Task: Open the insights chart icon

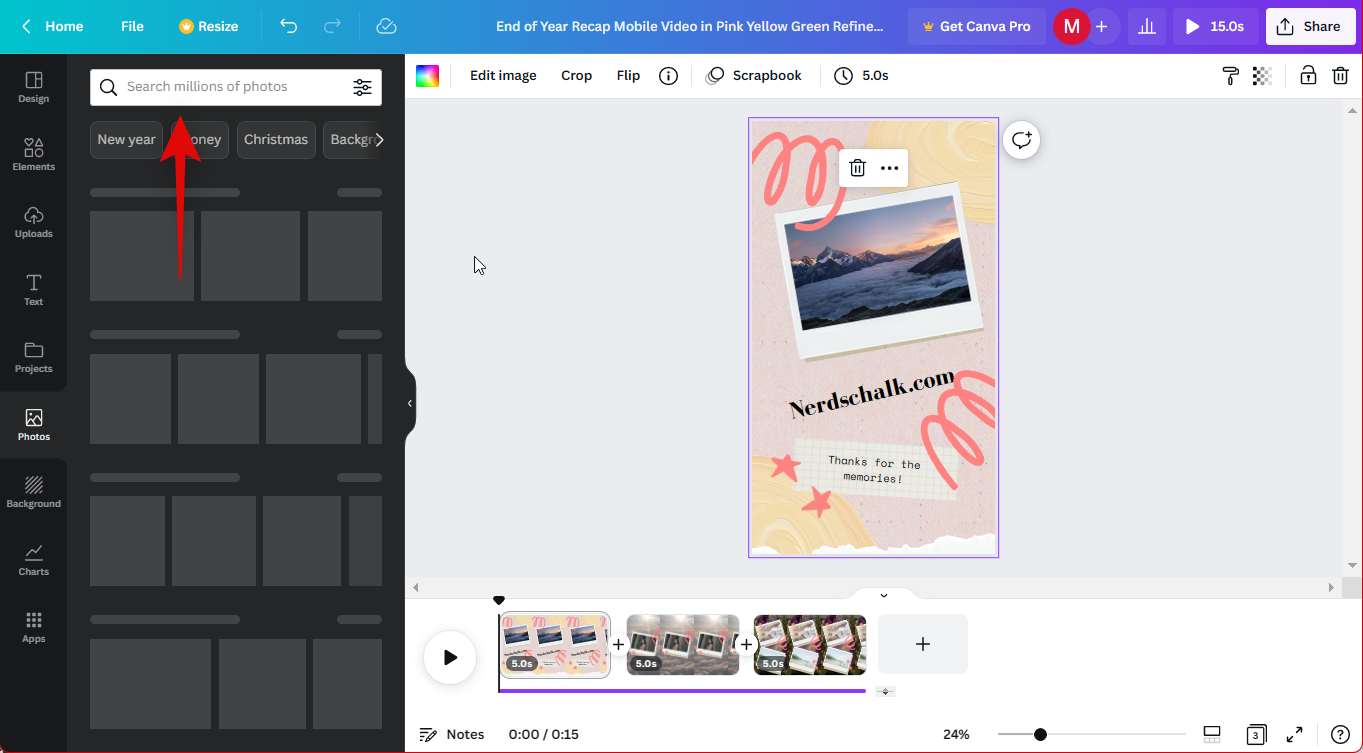Action: point(1147,26)
